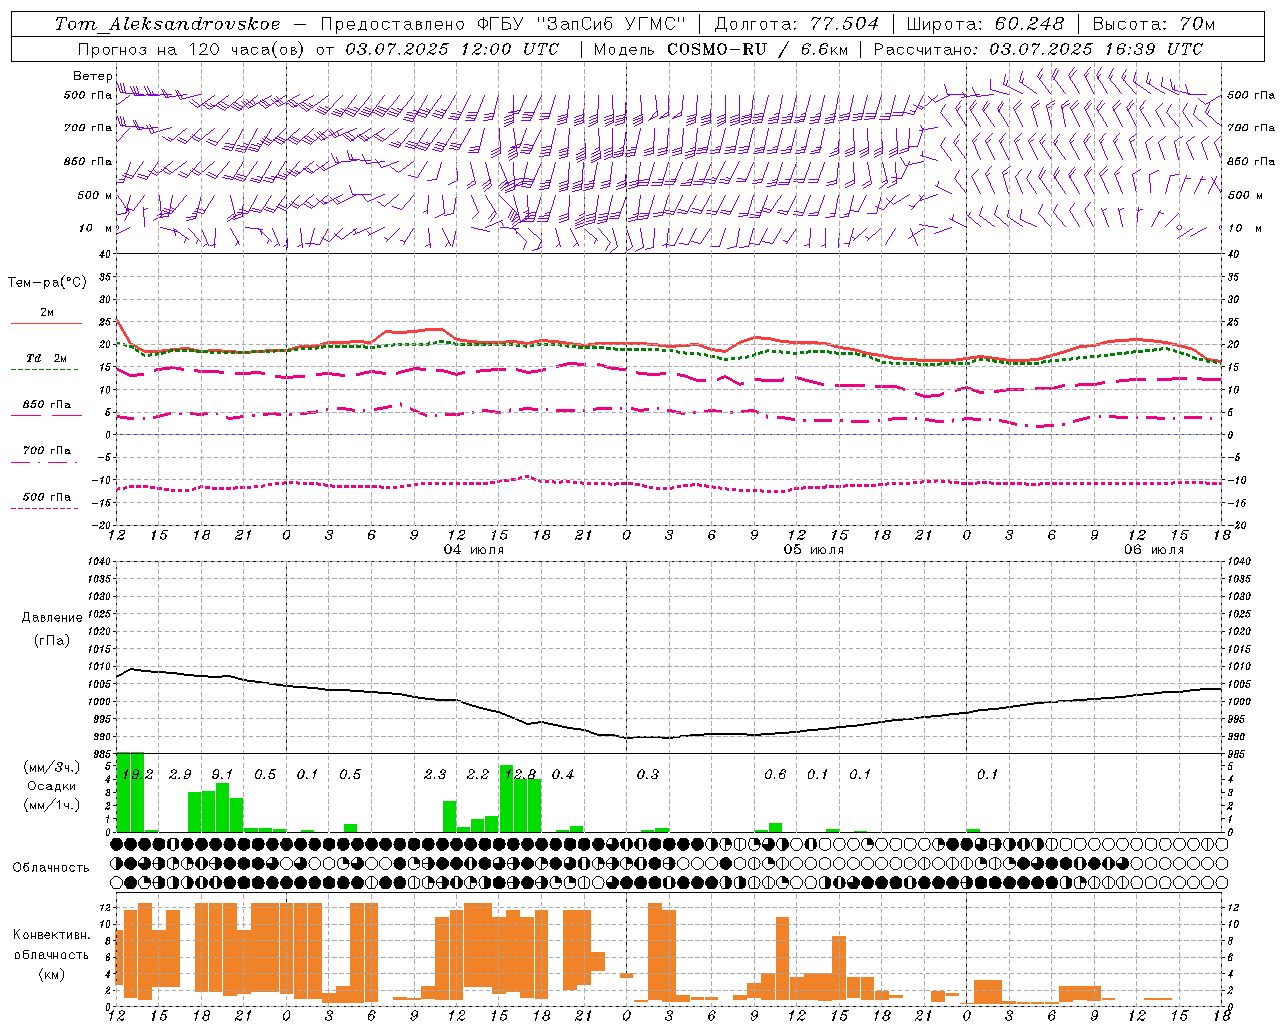Click 'Предоставлено ФГБУ "ЗапСиб УГМС"' provider text
1280x1024 pixels.
[503, 24]
